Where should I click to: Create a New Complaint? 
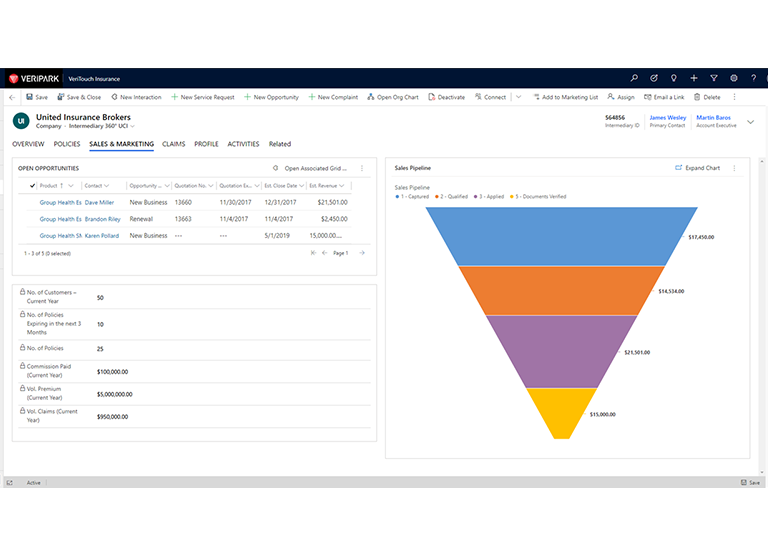pos(333,97)
